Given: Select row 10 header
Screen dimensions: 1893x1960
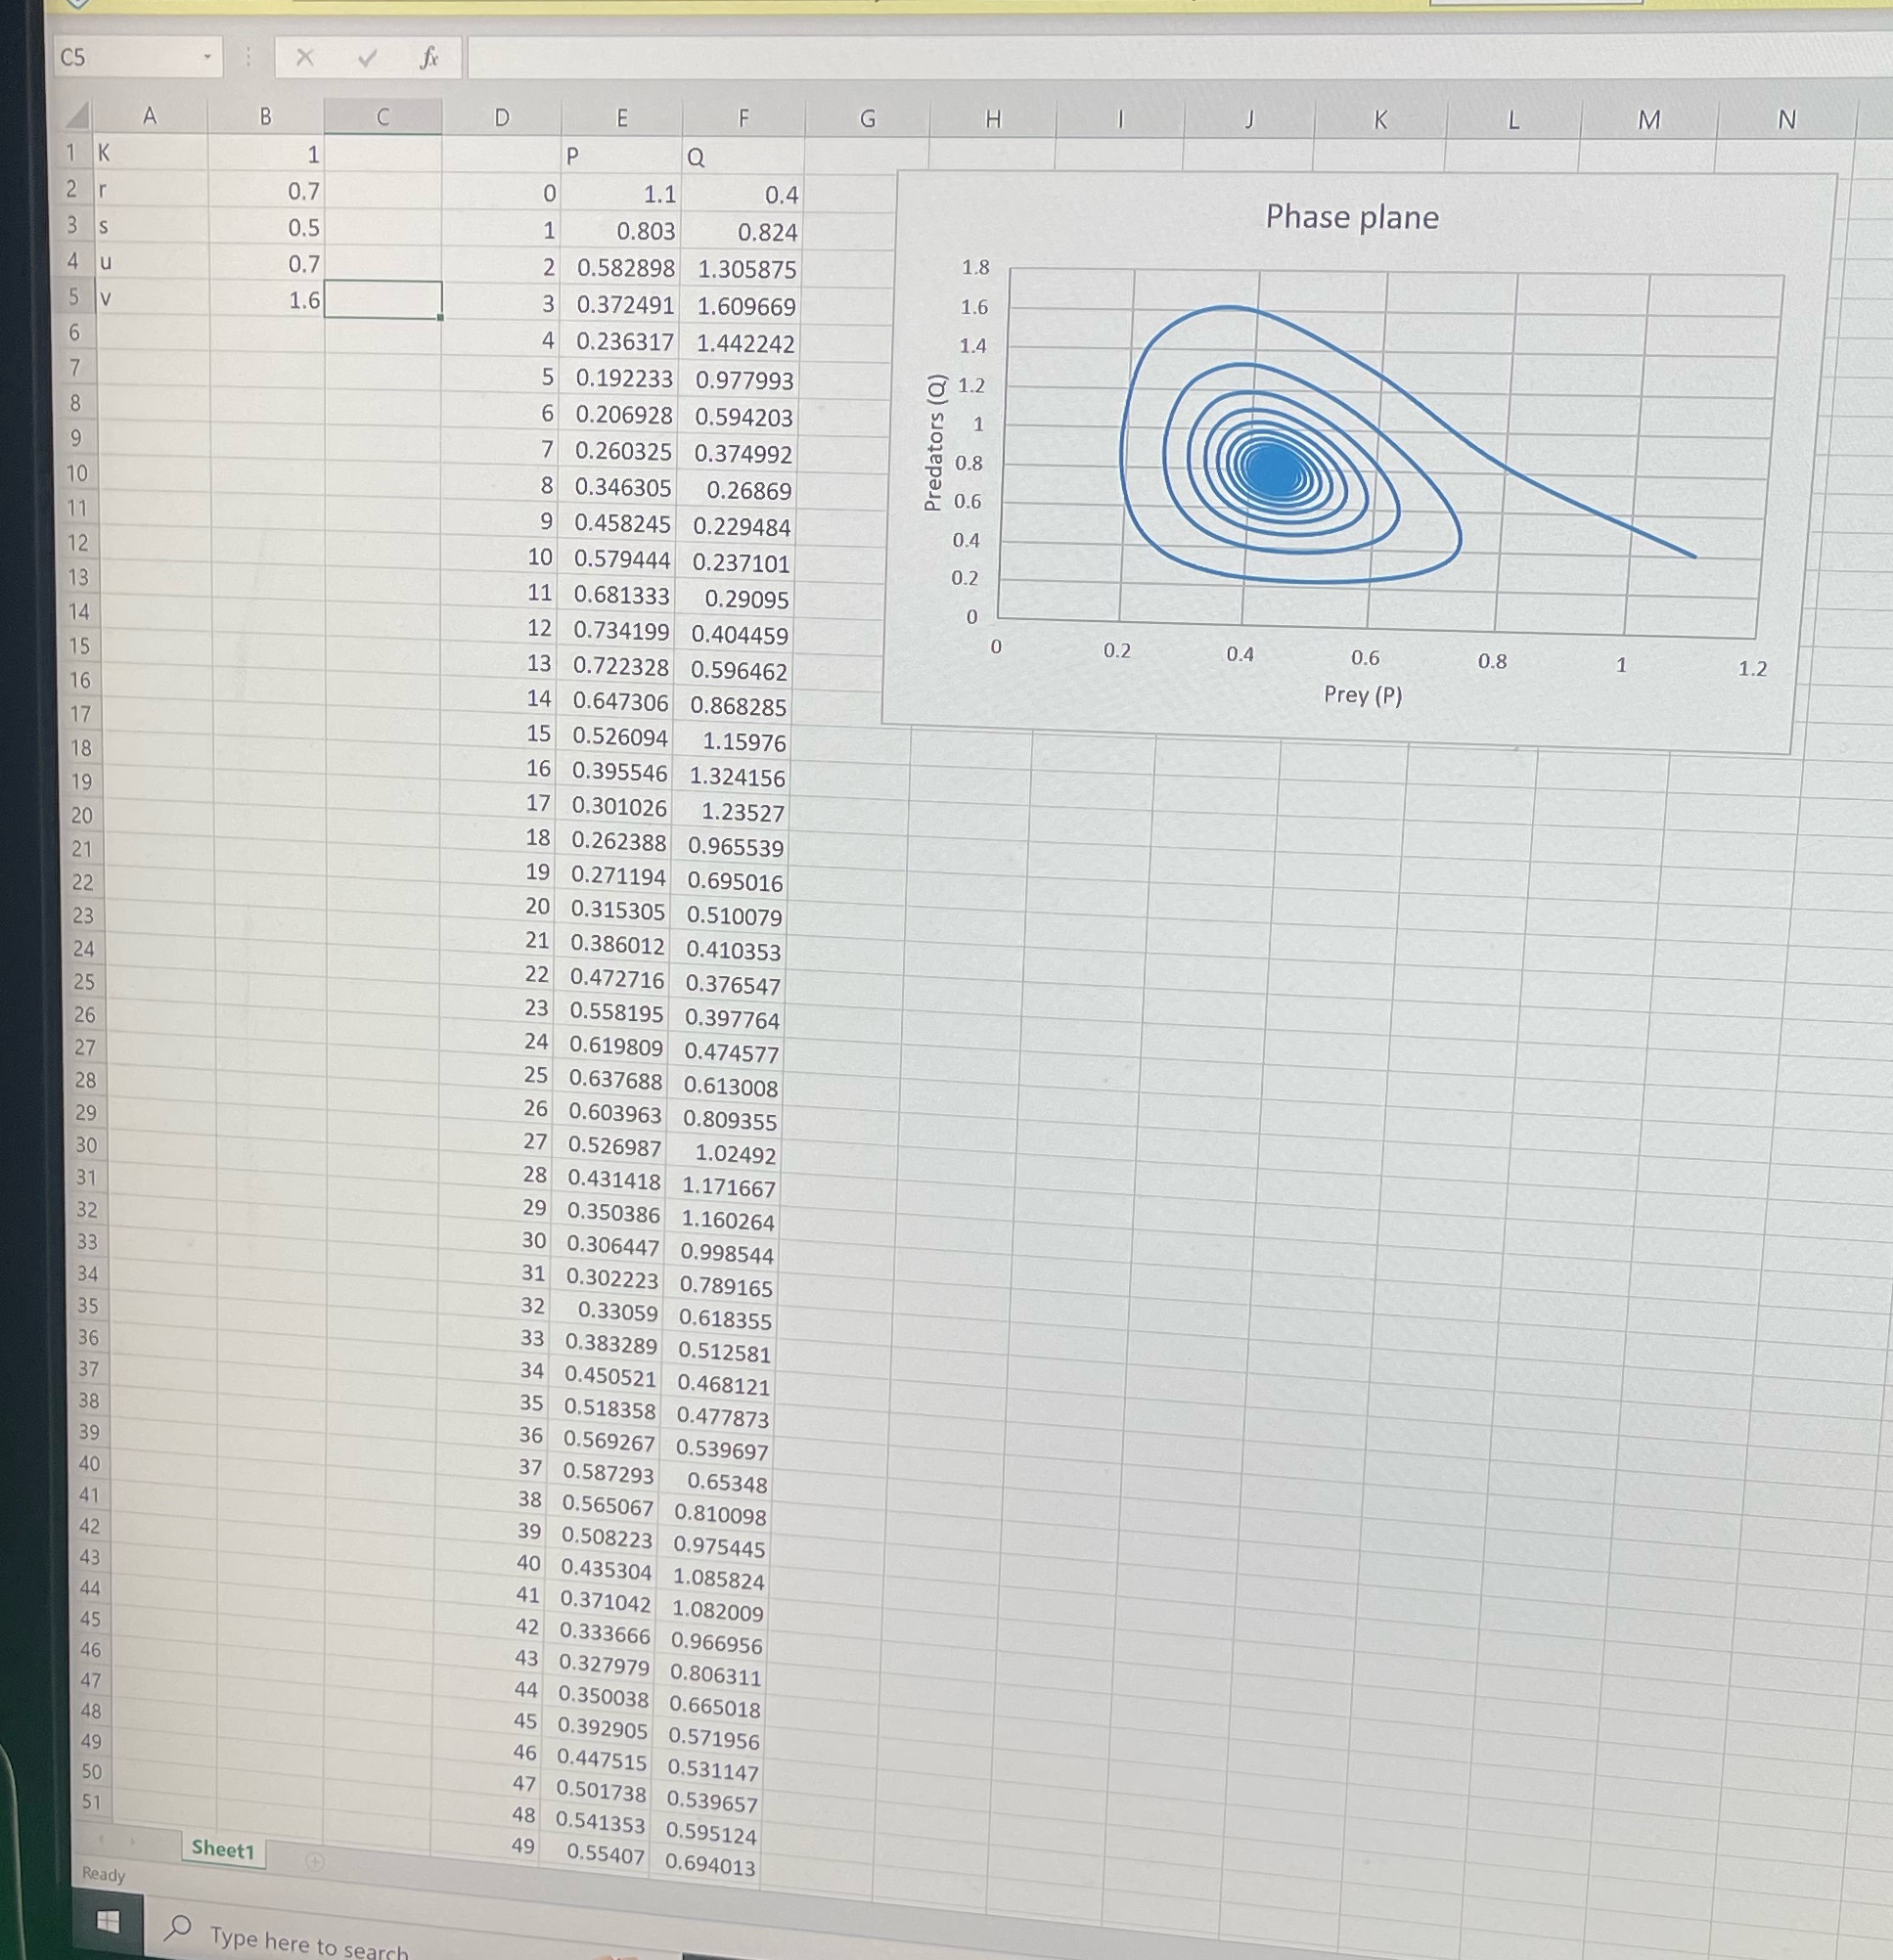Looking at the screenshot, I should 77,473.
